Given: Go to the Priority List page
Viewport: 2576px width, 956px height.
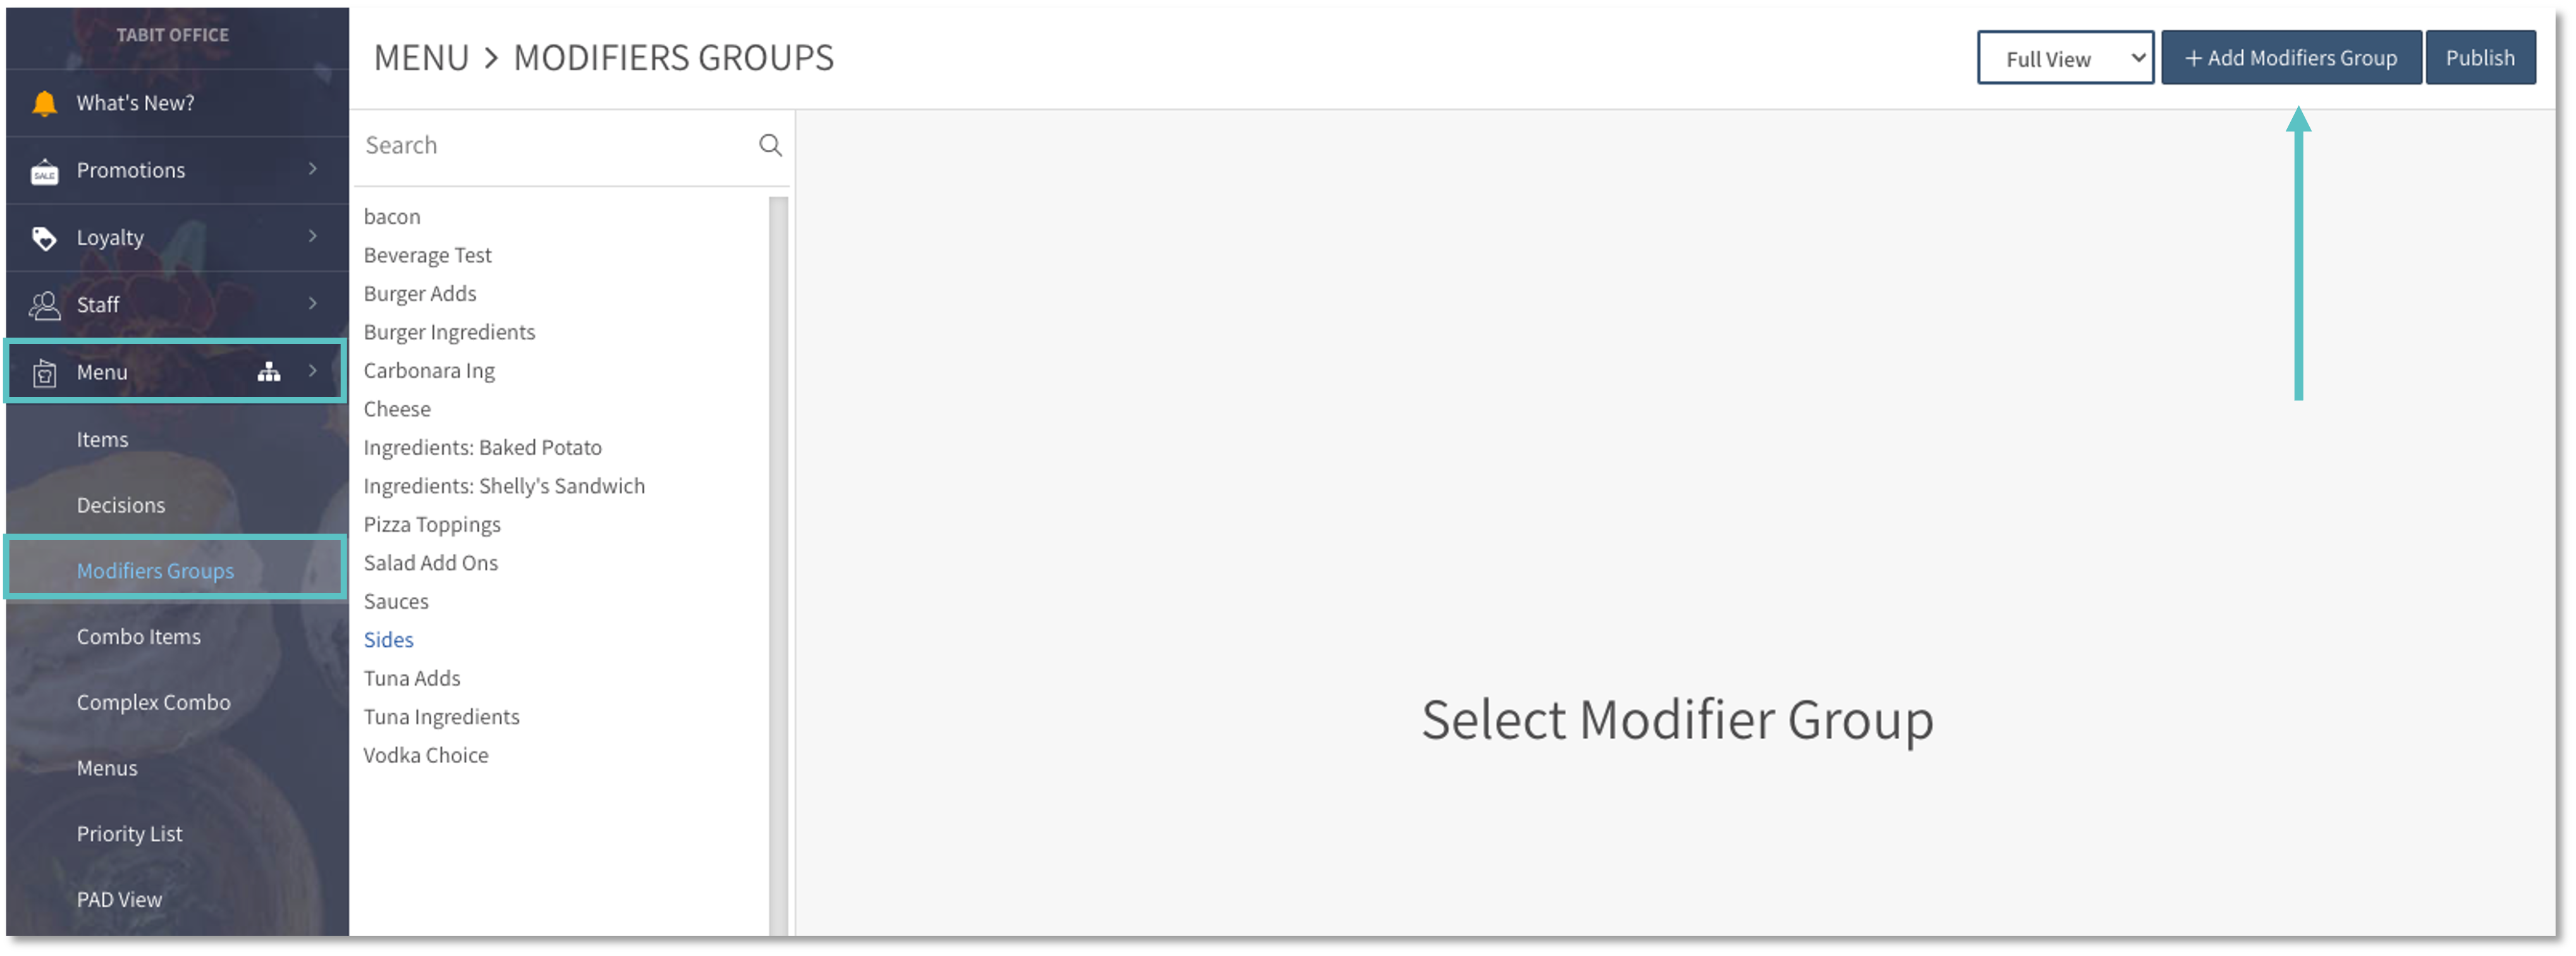Looking at the screenshot, I should 130,834.
